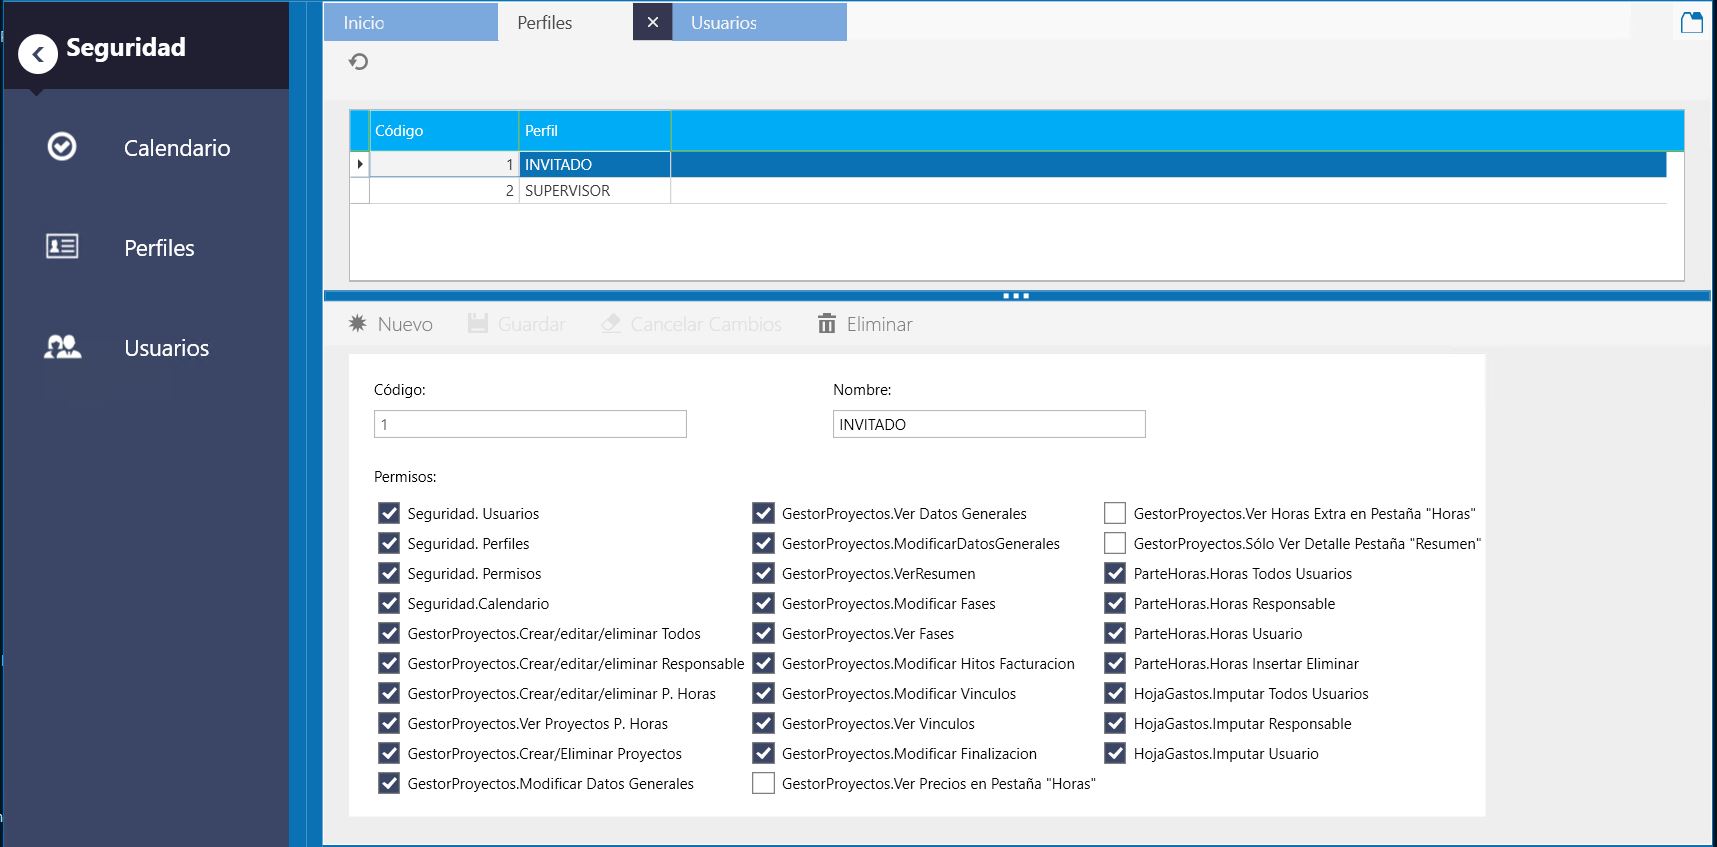The width and height of the screenshot is (1717, 847).
Task: Click the row indicator arrow for INVITADO
Action: coord(360,164)
